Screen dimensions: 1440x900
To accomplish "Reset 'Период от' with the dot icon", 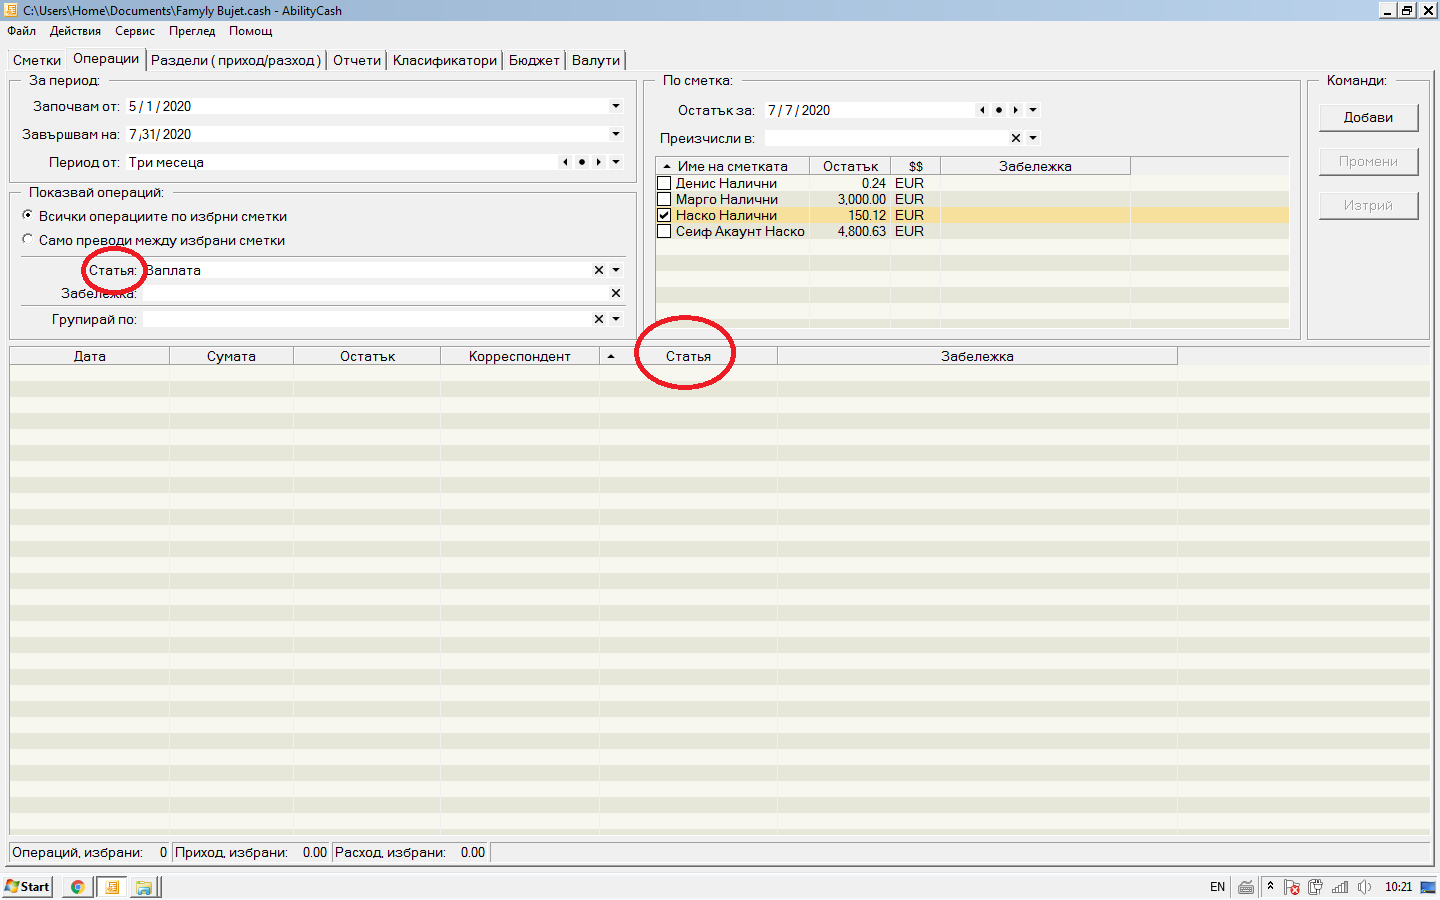I will pyautogui.click(x=582, y=162).
